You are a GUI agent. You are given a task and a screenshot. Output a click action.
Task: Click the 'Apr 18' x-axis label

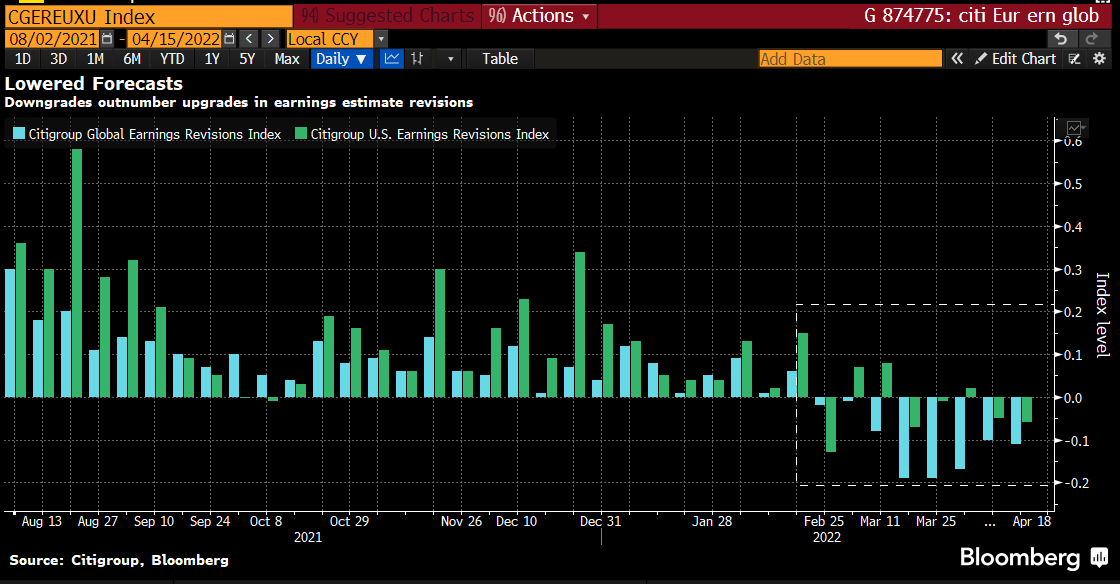point(1031,521)
